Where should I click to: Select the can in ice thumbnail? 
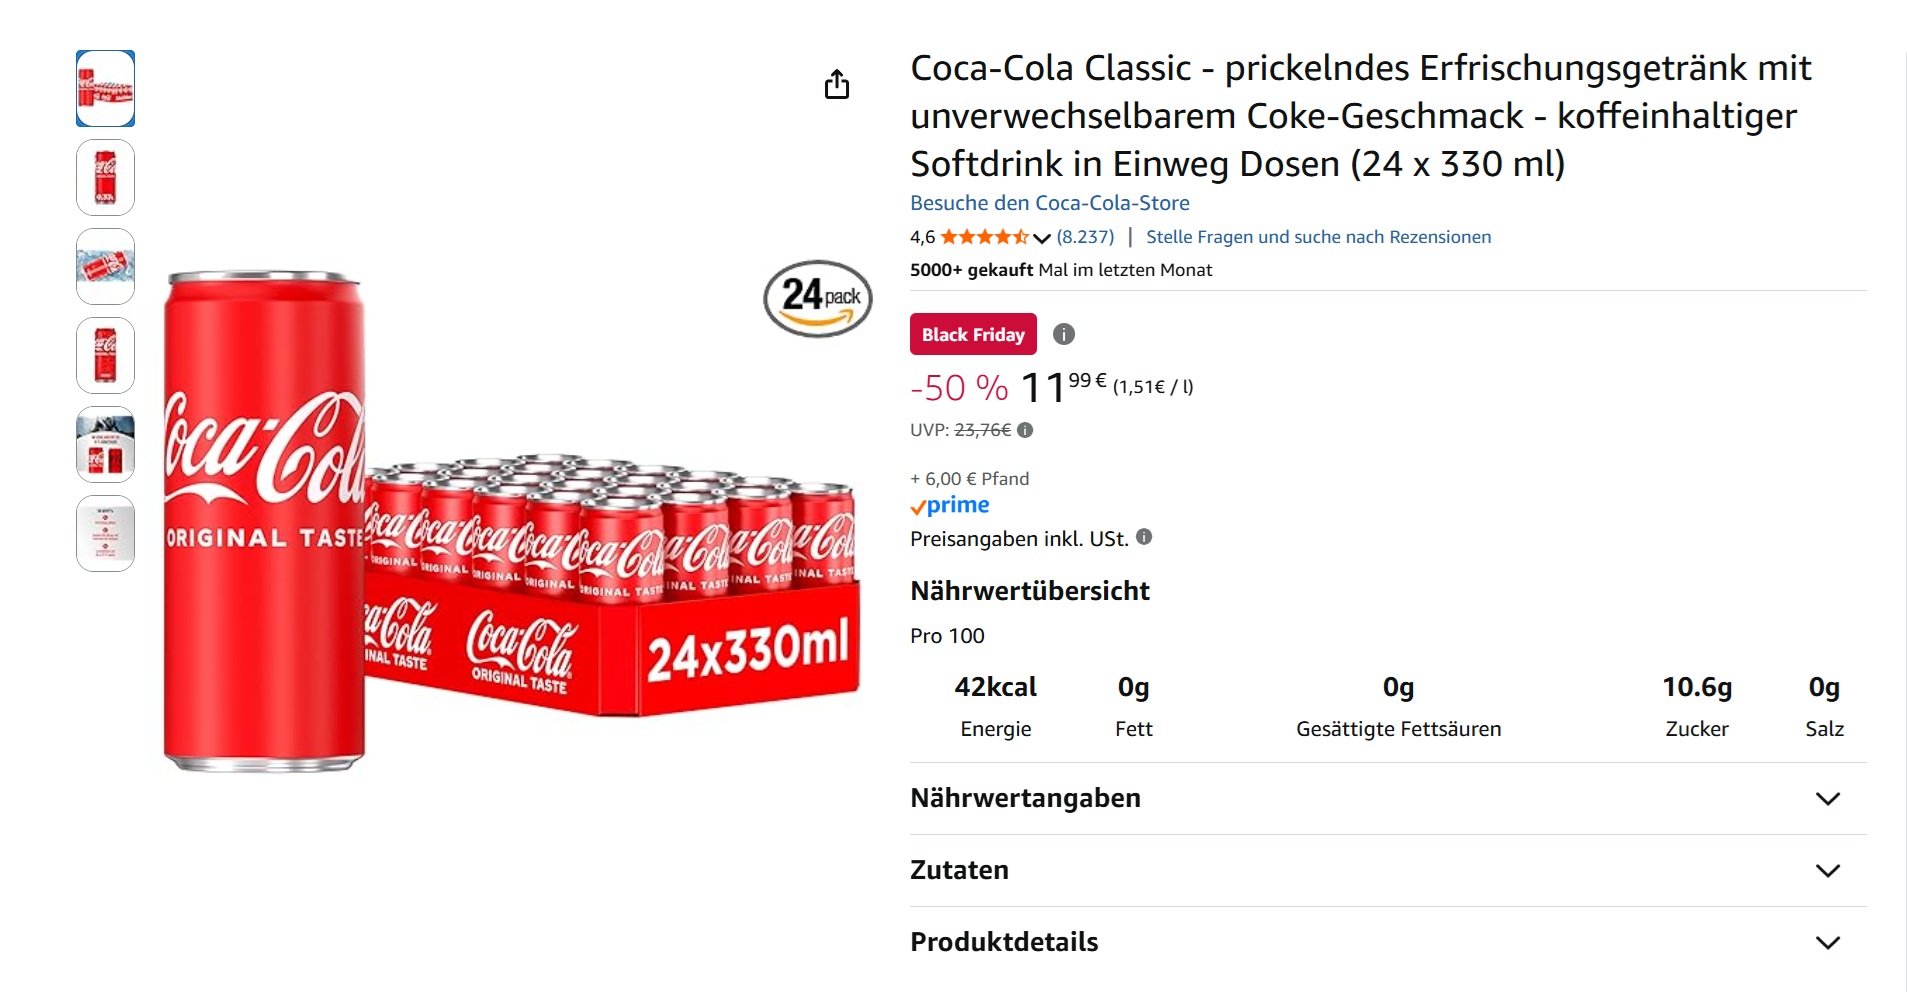pos(105,266)
